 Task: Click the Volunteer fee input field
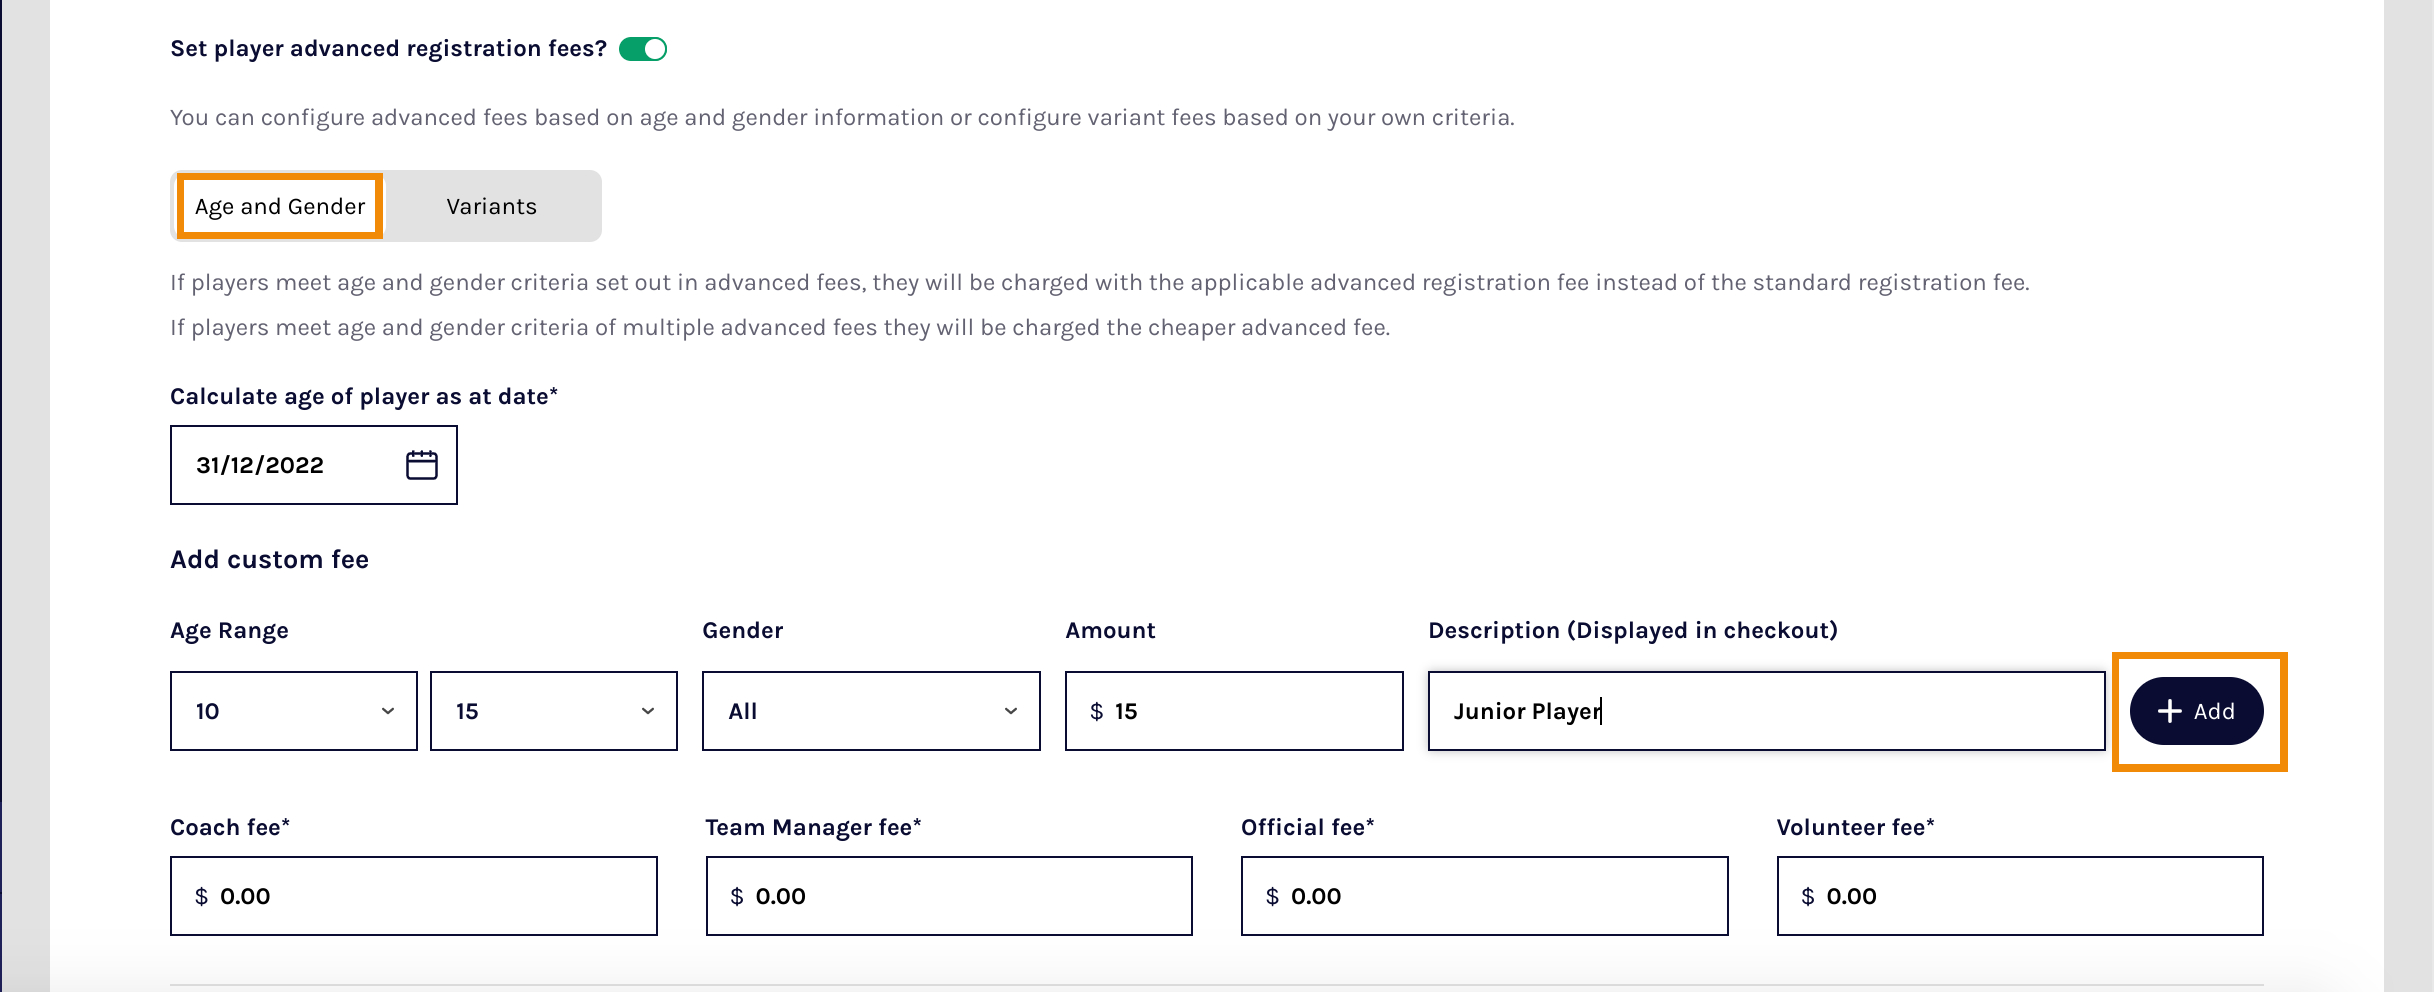coord(2019,895)
